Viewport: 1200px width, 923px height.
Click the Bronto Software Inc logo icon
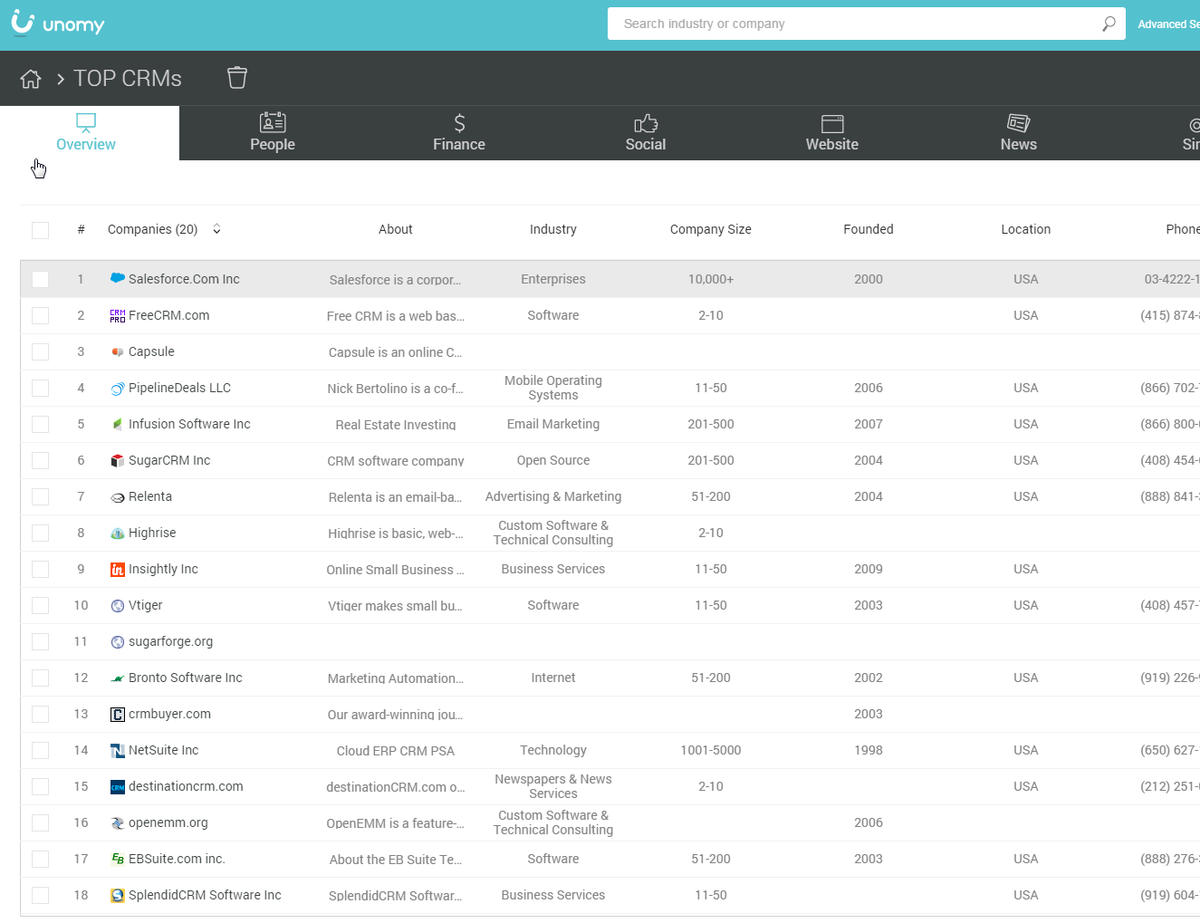(x=118, y=678)
